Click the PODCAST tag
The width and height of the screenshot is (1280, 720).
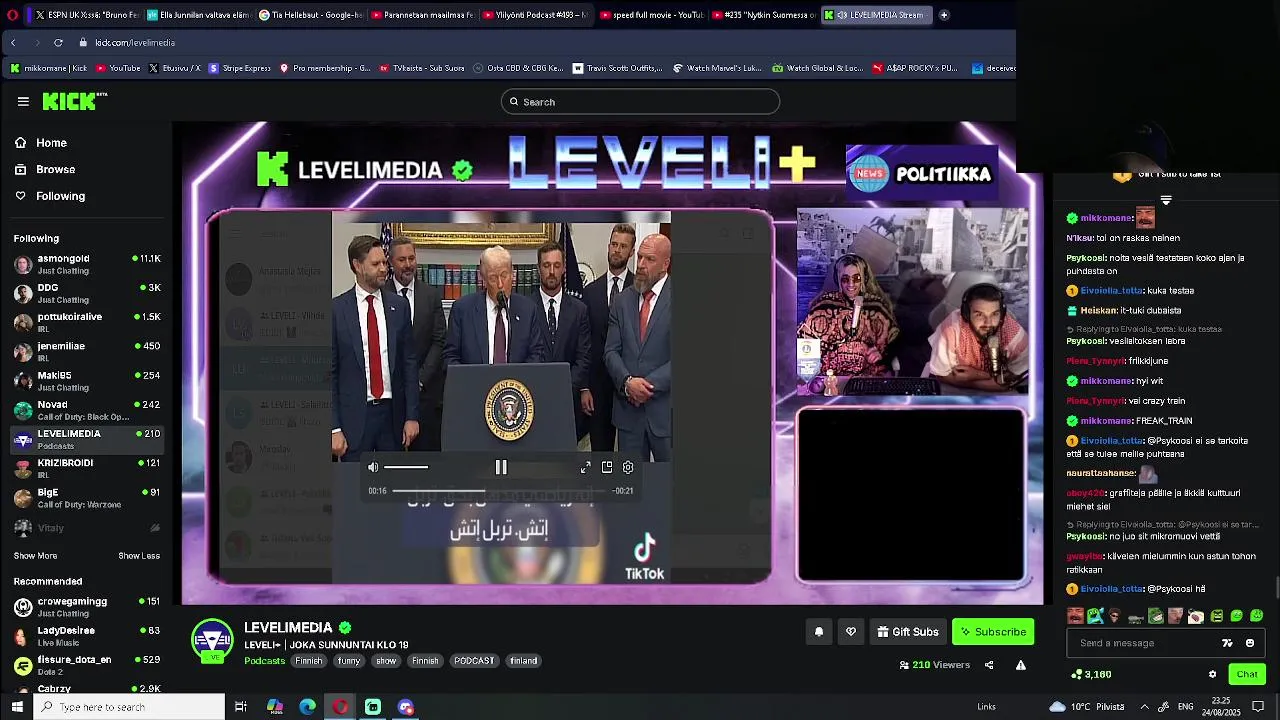click(474, 661)
